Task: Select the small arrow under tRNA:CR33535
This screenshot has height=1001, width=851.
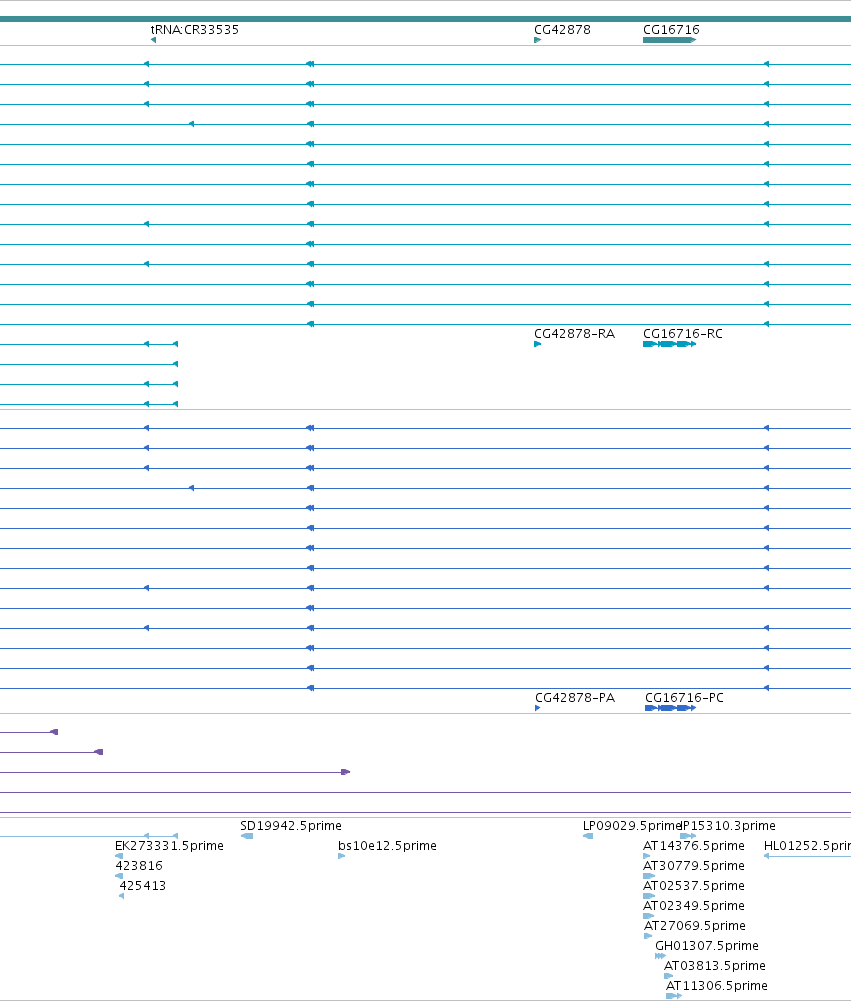Action: [x=153, y=40]
